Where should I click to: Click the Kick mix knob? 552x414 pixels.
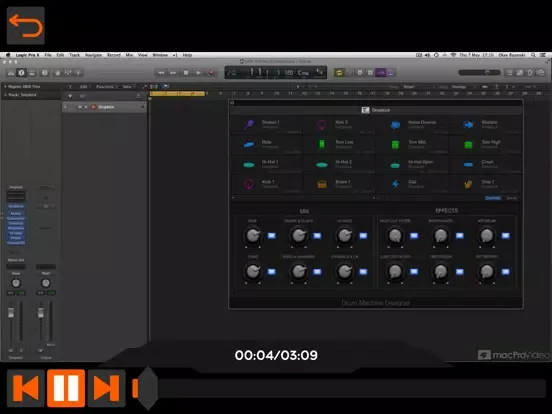(253, 236)
